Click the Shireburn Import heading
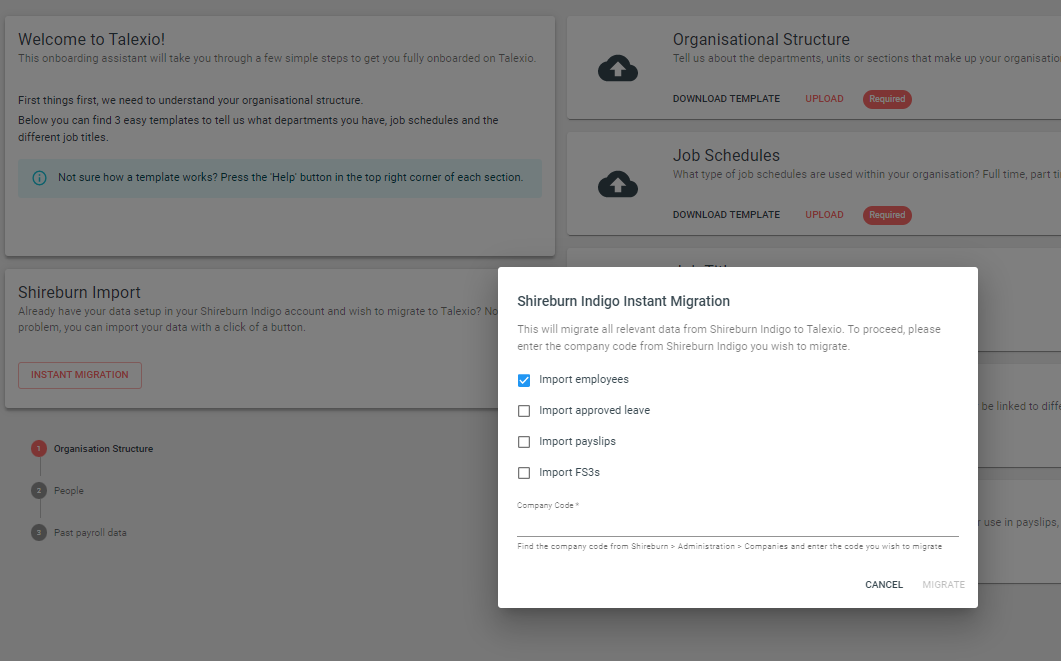1061x661 pixels. [x=79, y=292]
